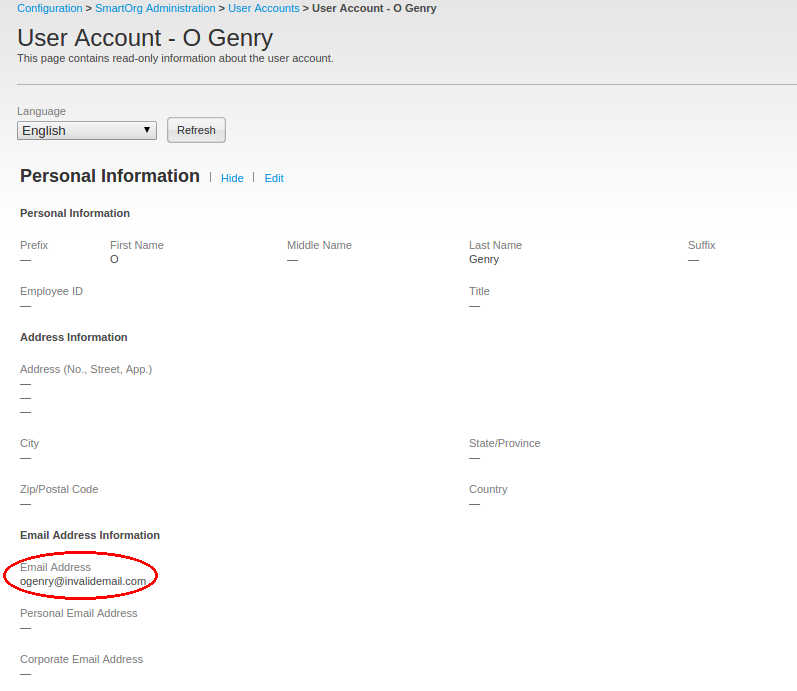
Task: Click the Country field label
Action: pyautogui.click(x=488, y=489)
